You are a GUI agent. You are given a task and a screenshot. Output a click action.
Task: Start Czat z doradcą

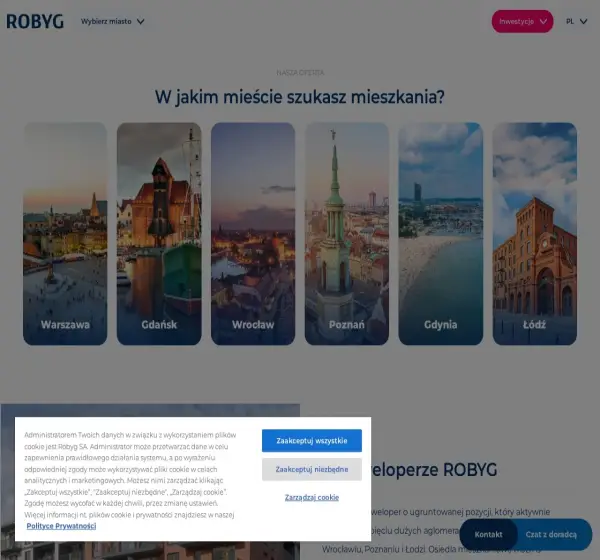[551, 534]
